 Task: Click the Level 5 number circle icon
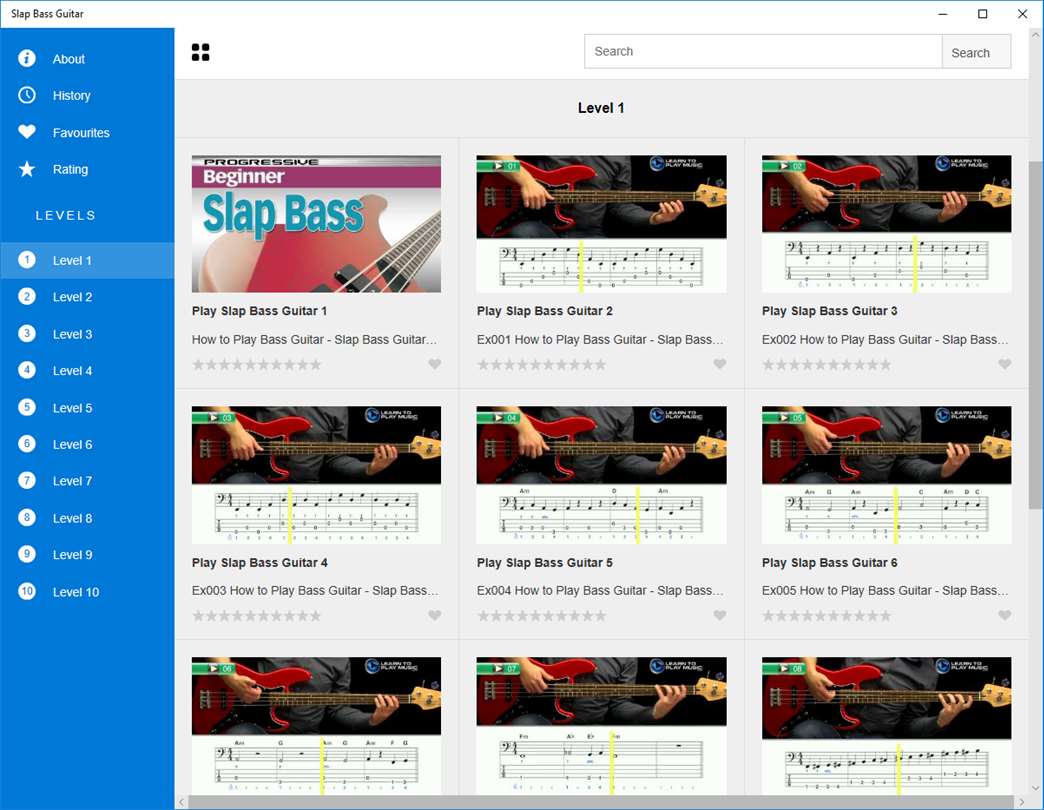(x=27, y=407)
